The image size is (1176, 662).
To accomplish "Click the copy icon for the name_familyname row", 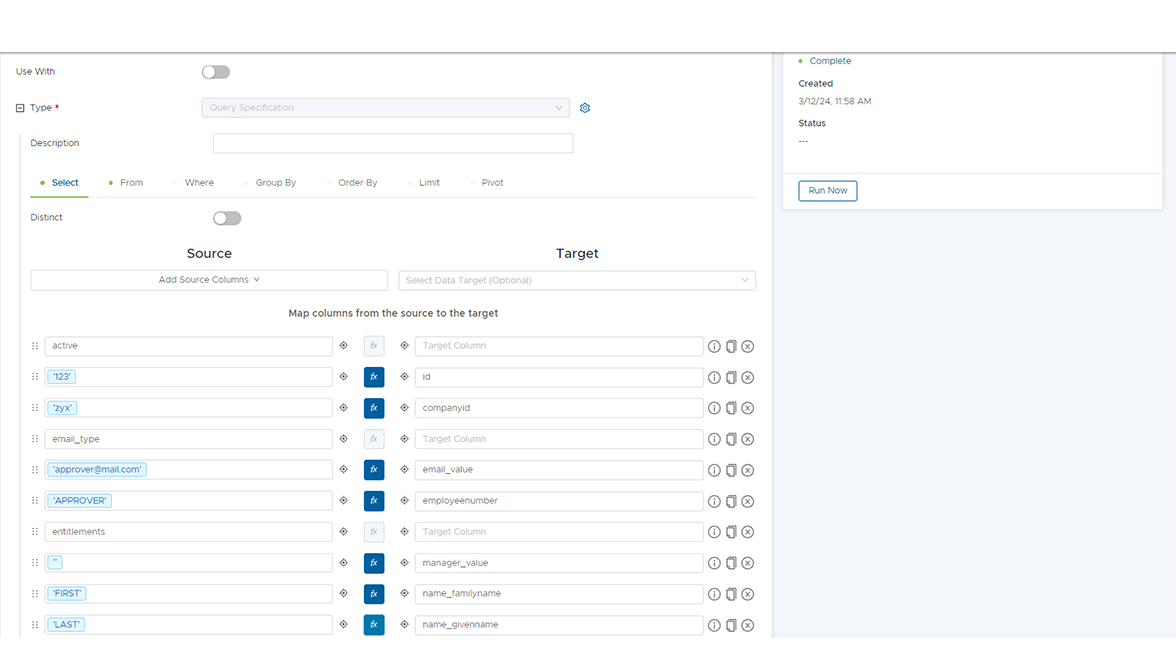I will 731,594.
